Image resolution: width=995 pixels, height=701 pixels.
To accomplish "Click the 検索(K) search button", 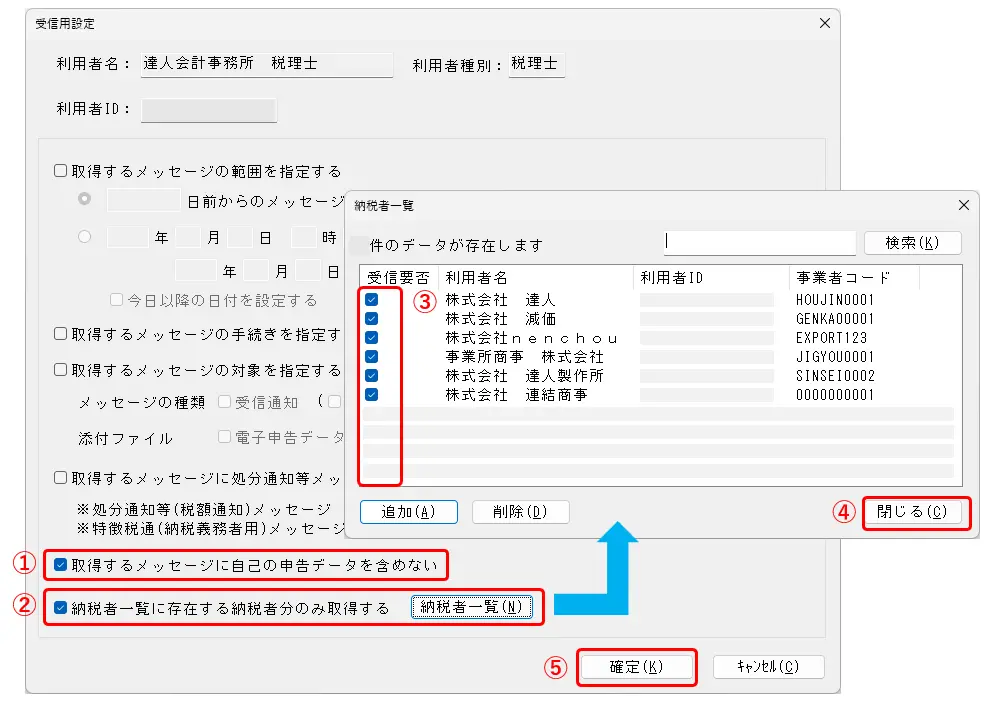I will [x=914, y=243].
